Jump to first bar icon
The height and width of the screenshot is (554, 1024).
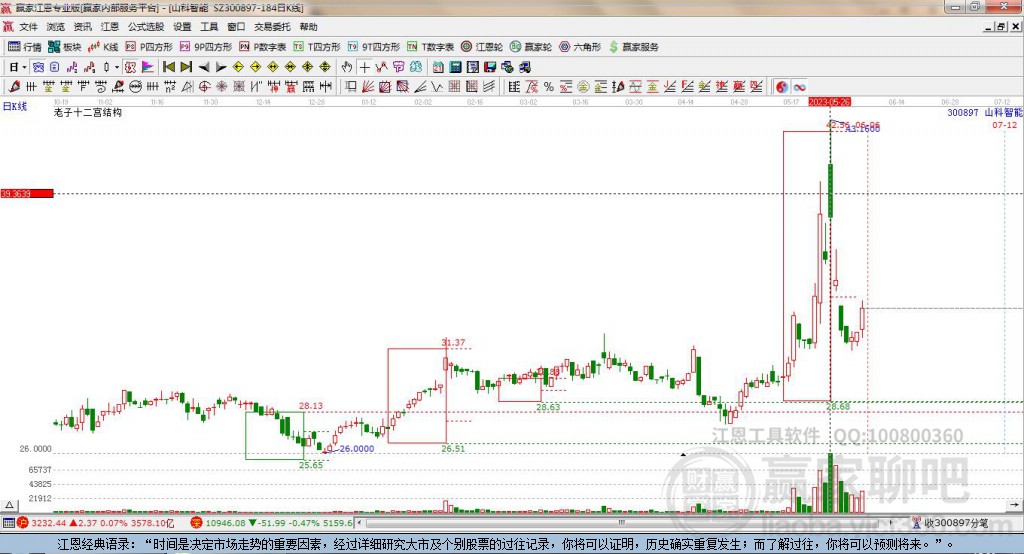tap(168, 67)
